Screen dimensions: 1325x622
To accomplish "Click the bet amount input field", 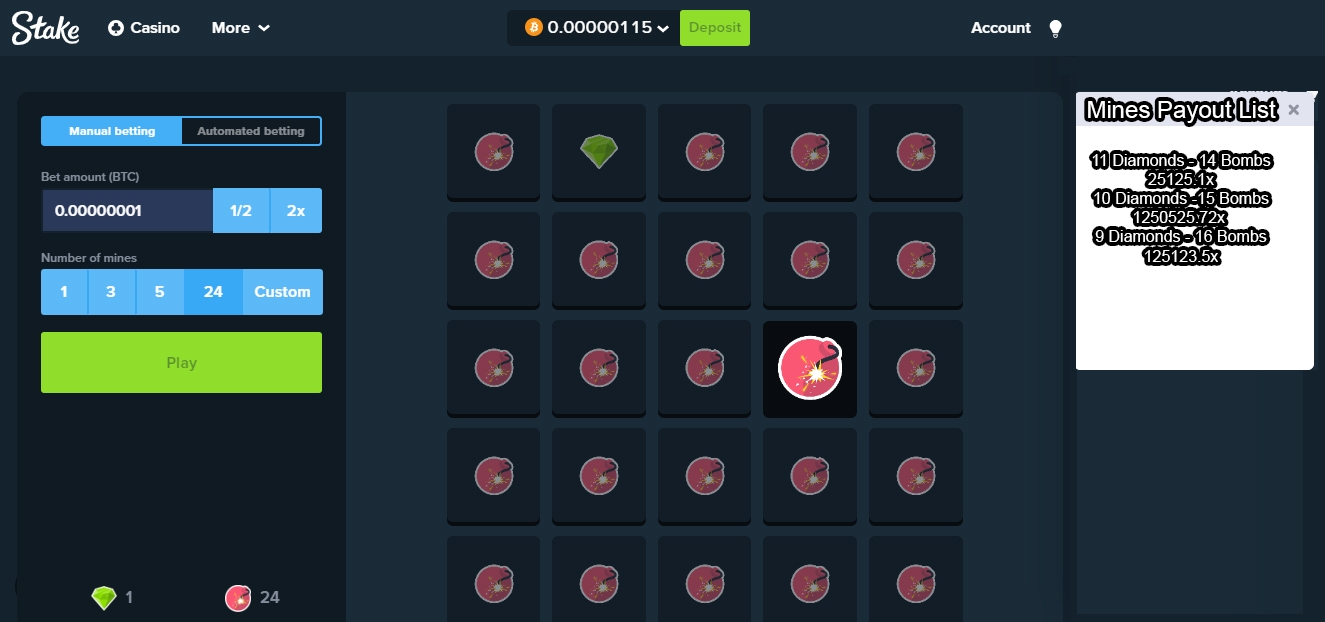I will [x=127, y=211].
